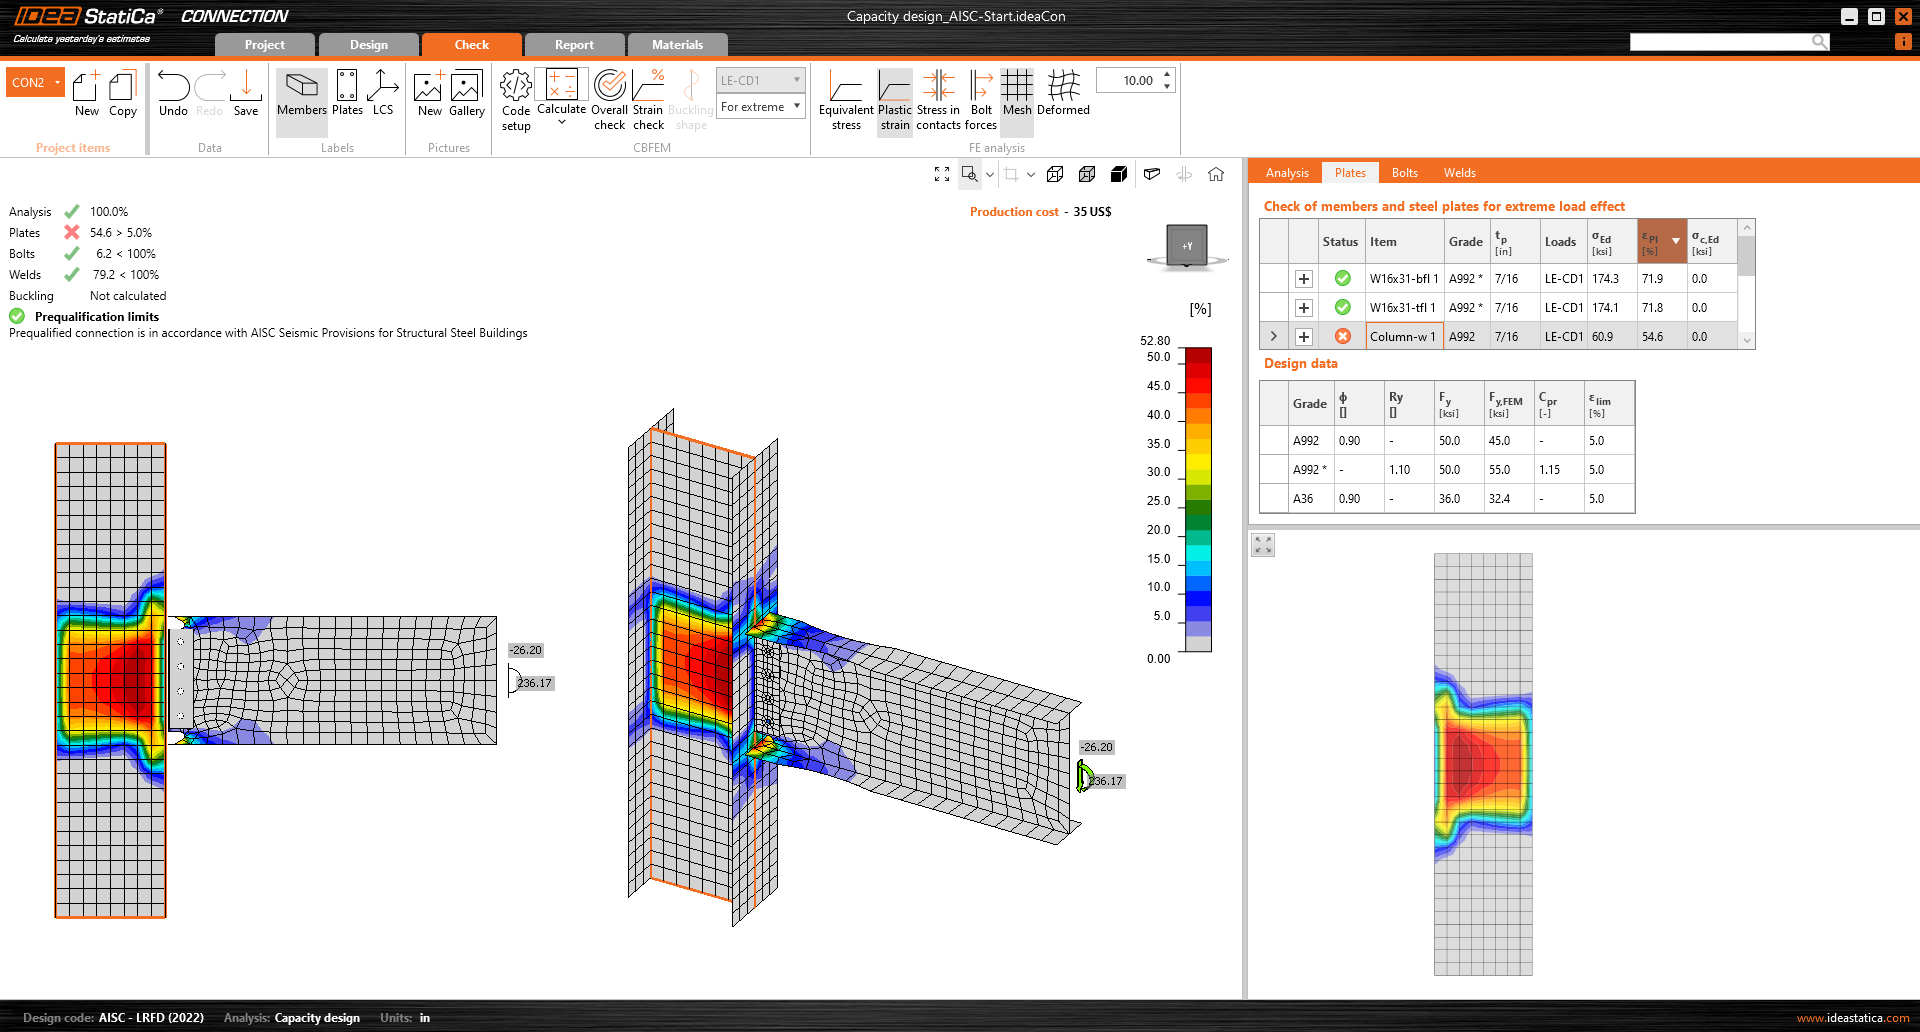Switch to the Report tab
Image resolution: width=1920 pixels, height=1032 pixels.
point(574,45)
